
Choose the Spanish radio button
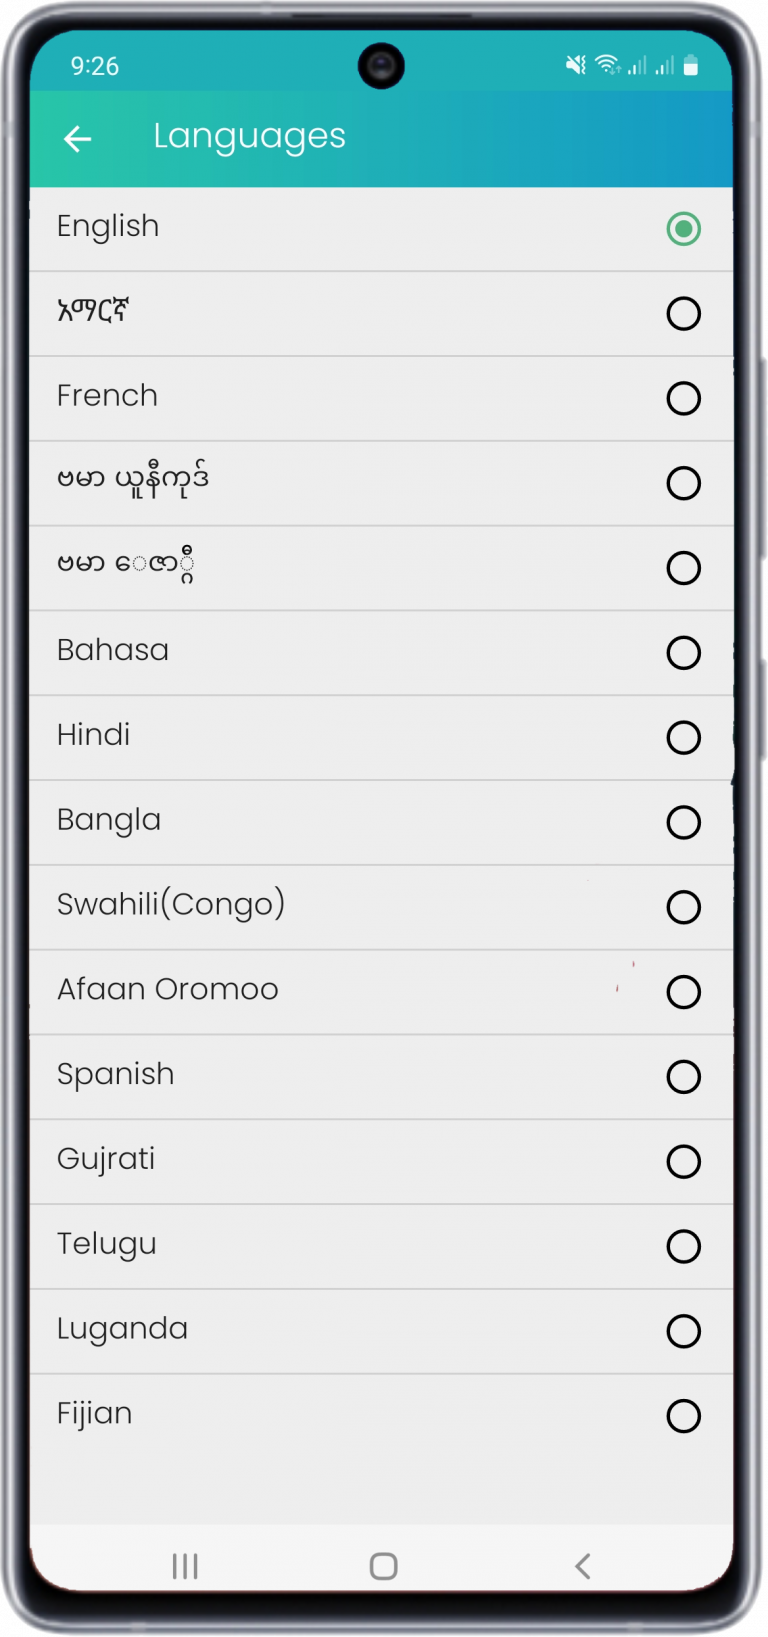(684, 1077)
